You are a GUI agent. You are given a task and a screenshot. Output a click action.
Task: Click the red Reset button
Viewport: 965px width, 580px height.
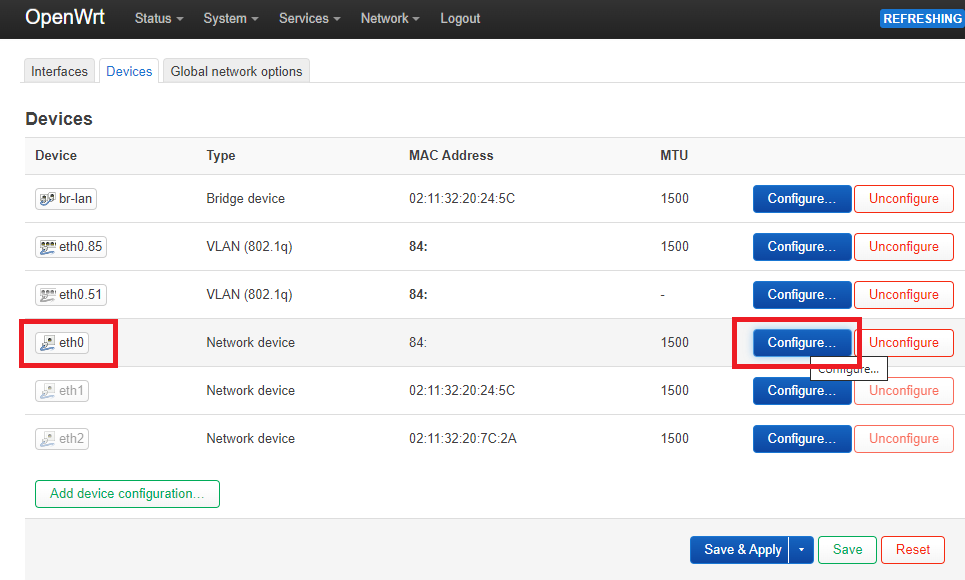tap(913, 550)
